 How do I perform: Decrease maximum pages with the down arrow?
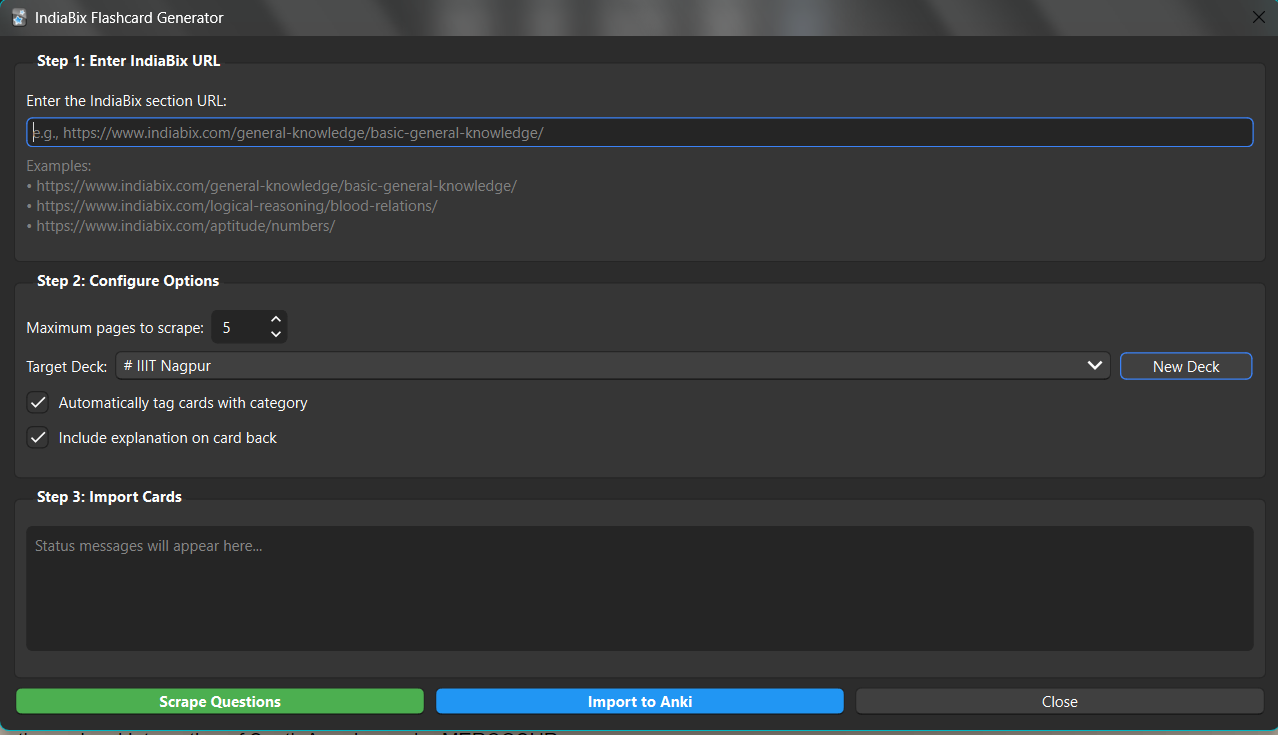coord(275,333)
